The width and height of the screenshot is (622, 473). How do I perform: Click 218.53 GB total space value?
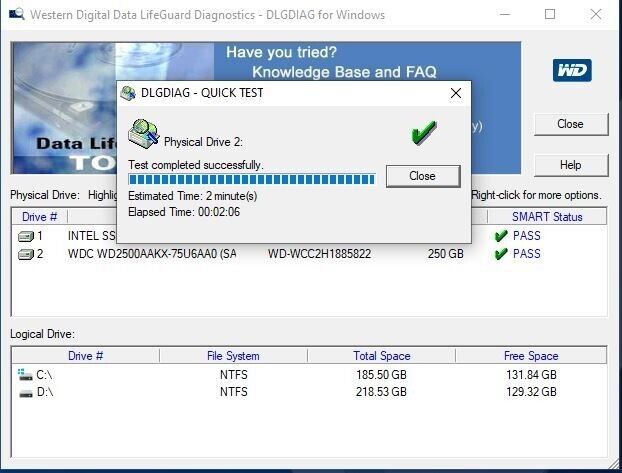coord(381,392)
